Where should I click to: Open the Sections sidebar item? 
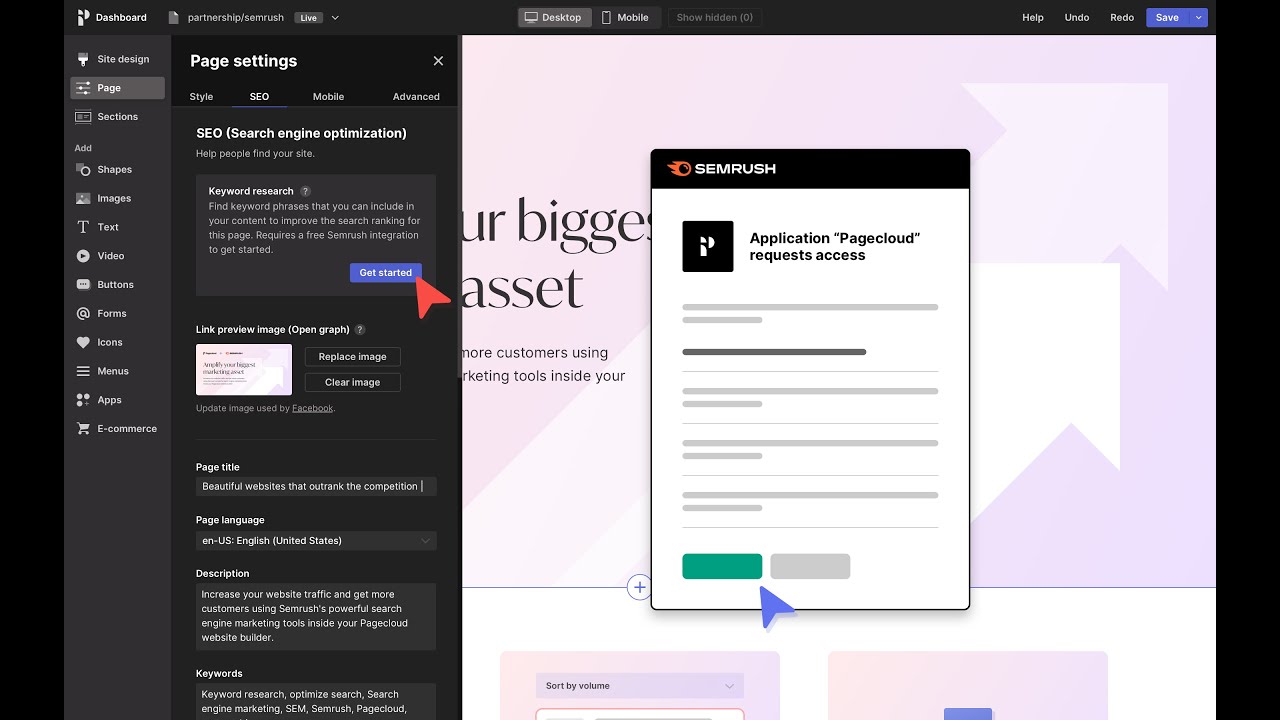pyautogui.click(x=117, y=117)
